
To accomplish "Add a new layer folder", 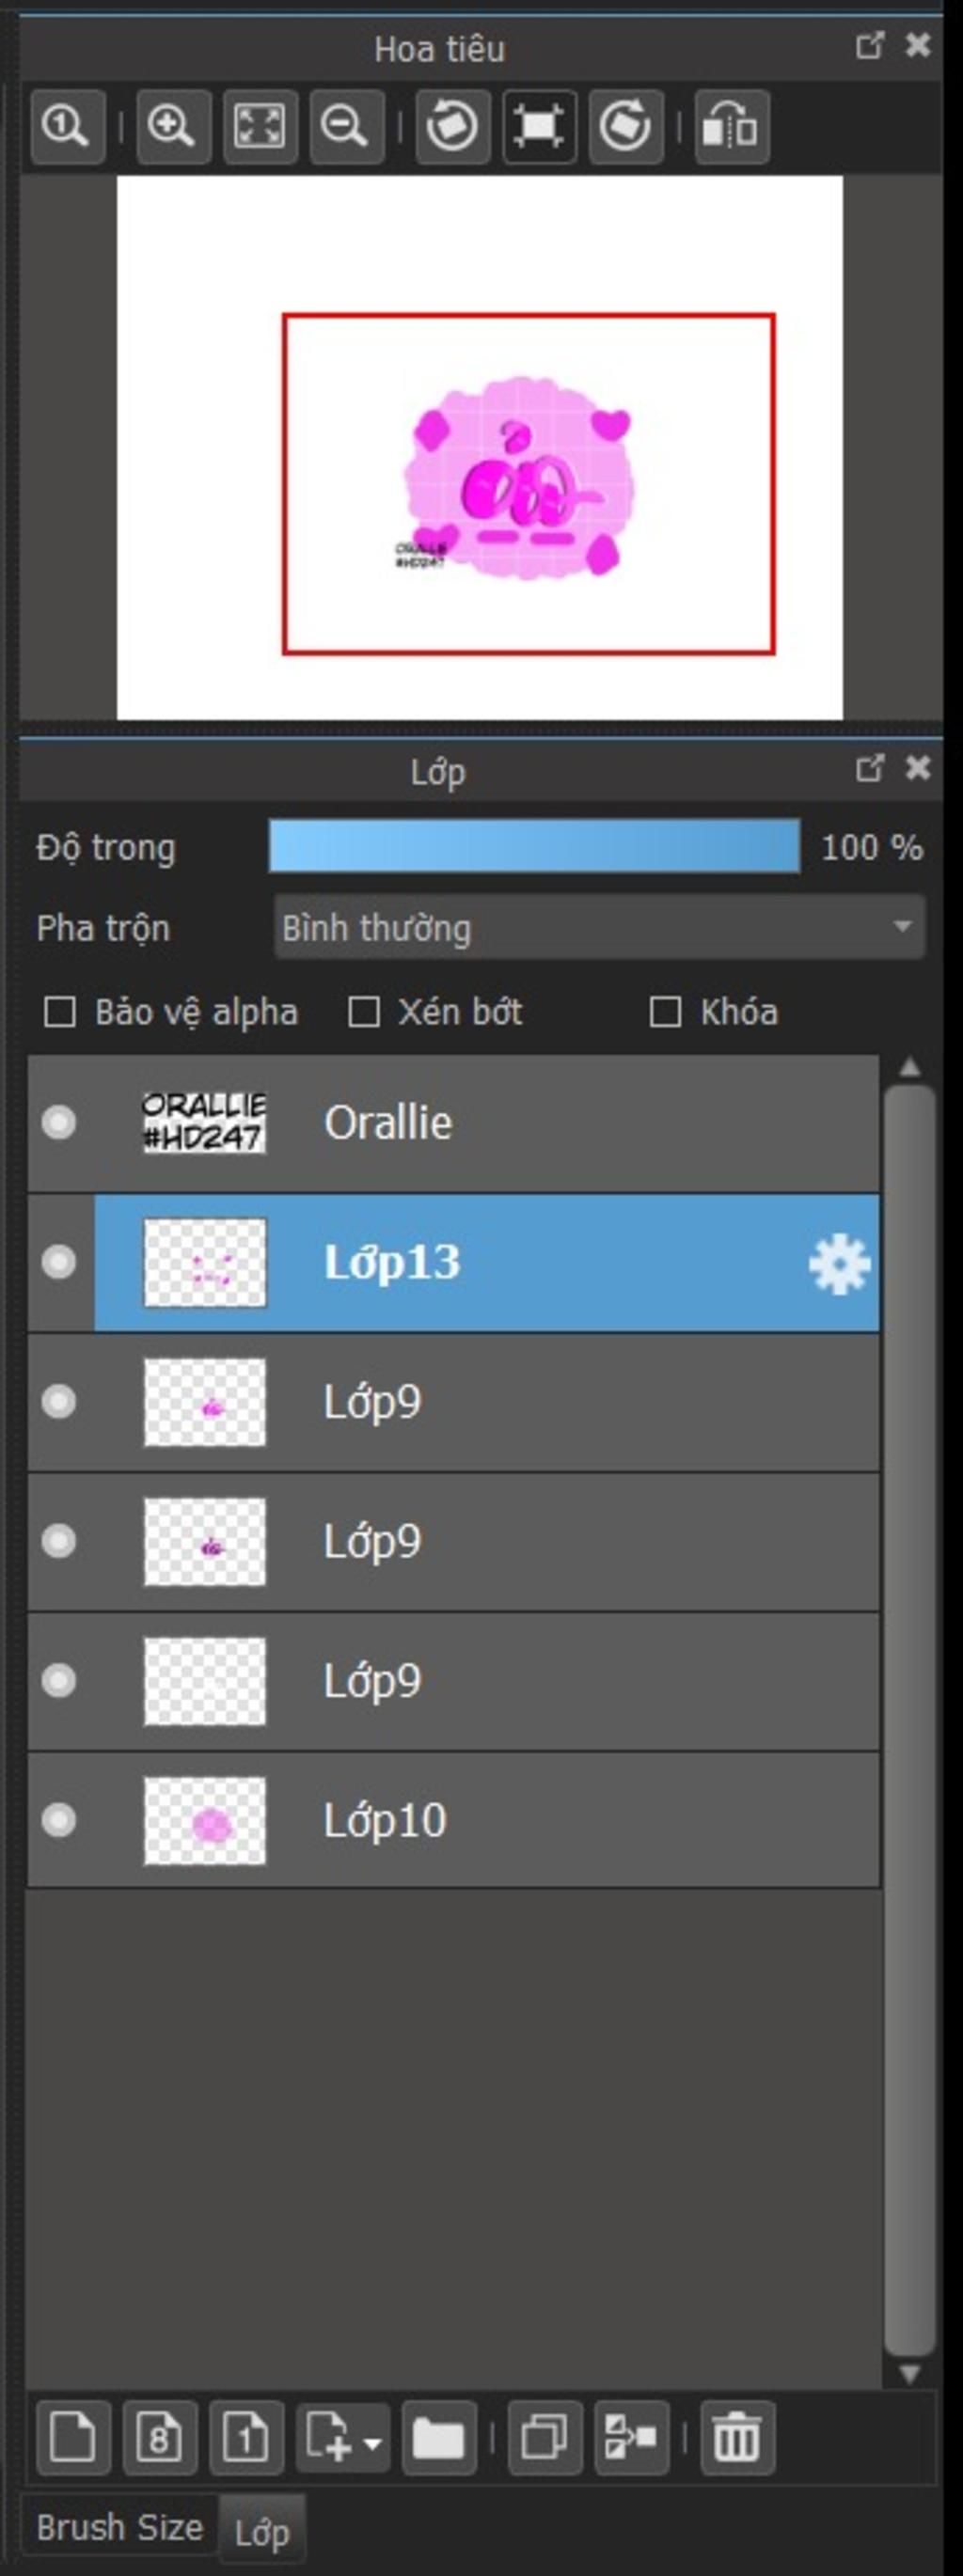I will tap(439, 2437).
